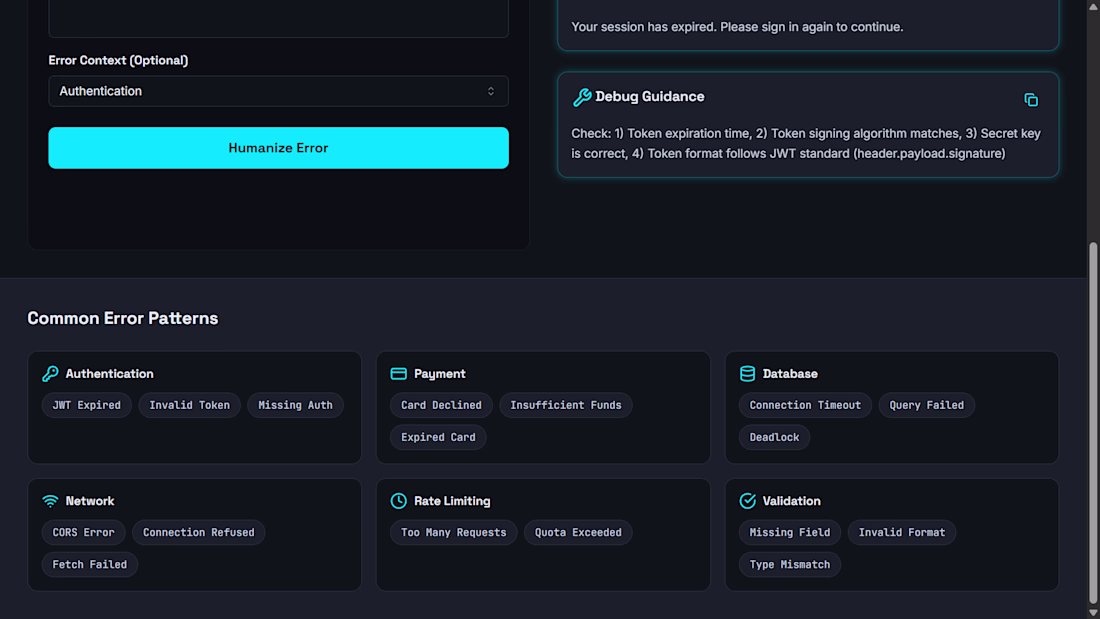Pick the Deadlock error pattern
Viewport: 1100px width, 619px height.
(x=774, y=437)
